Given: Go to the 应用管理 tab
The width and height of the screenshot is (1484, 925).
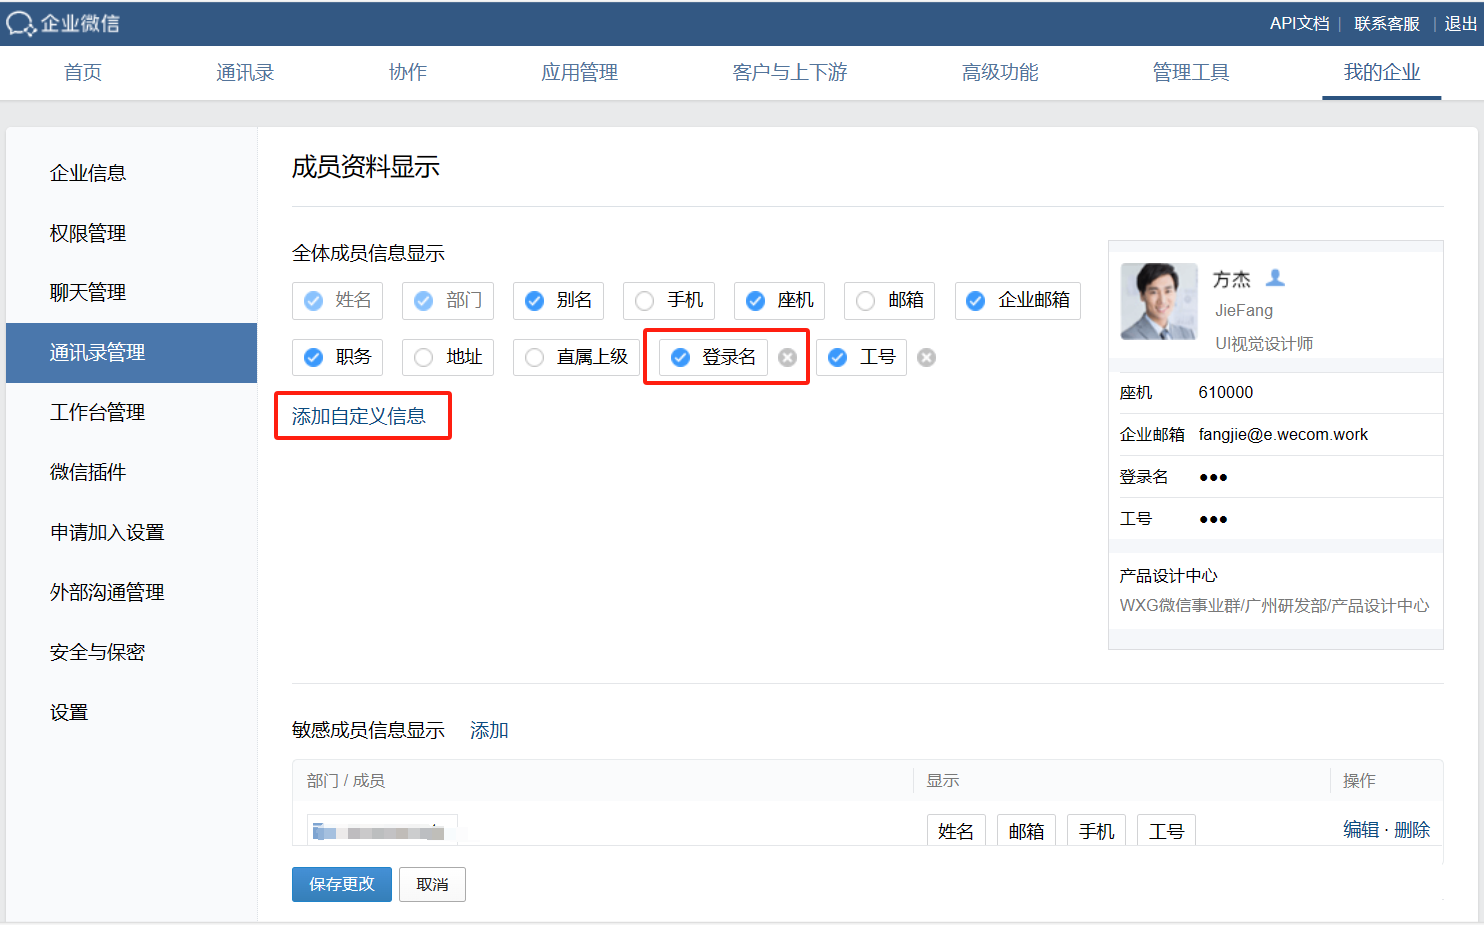Looking at the screenshot, I should pyautogui.click(x=580, y=72).
